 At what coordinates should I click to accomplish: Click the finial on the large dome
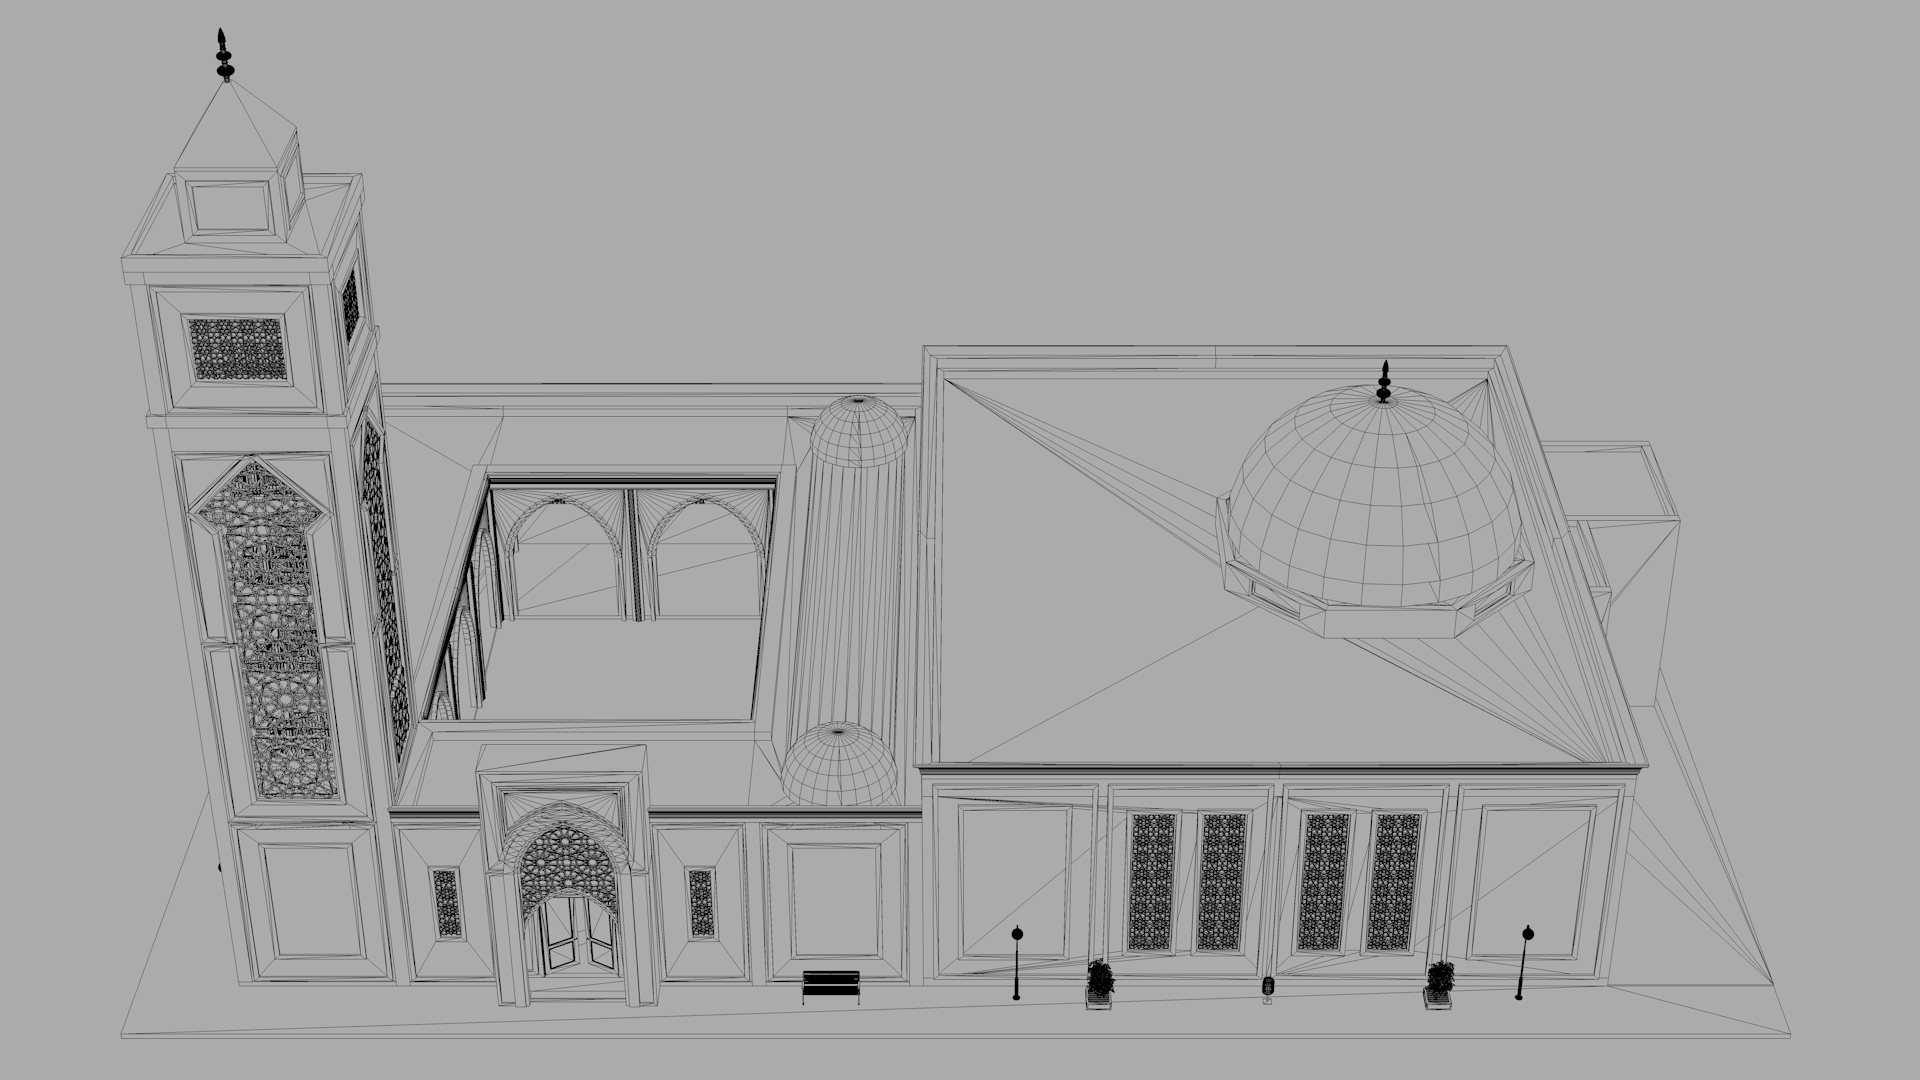(x=1385, y=383)
